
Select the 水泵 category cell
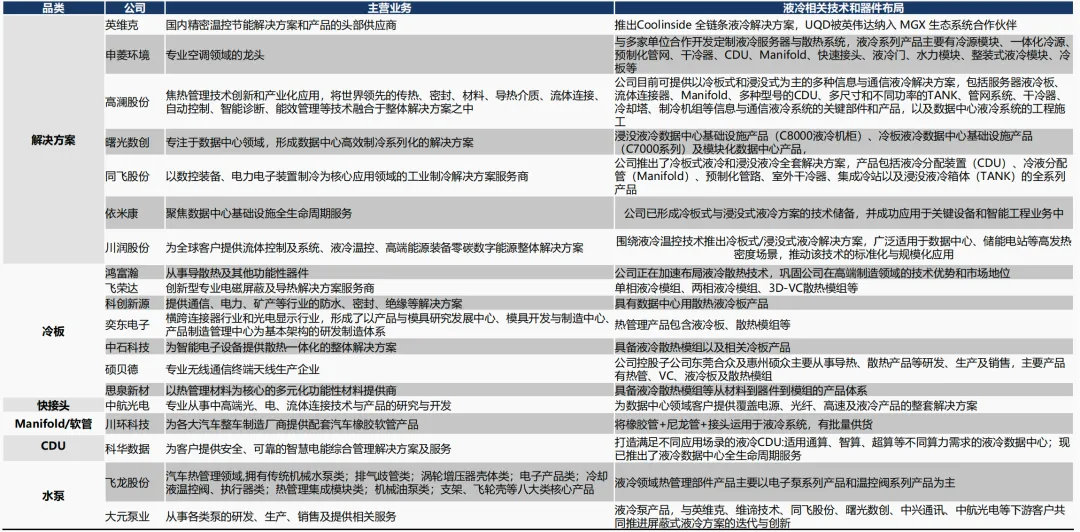pos(52,495)
